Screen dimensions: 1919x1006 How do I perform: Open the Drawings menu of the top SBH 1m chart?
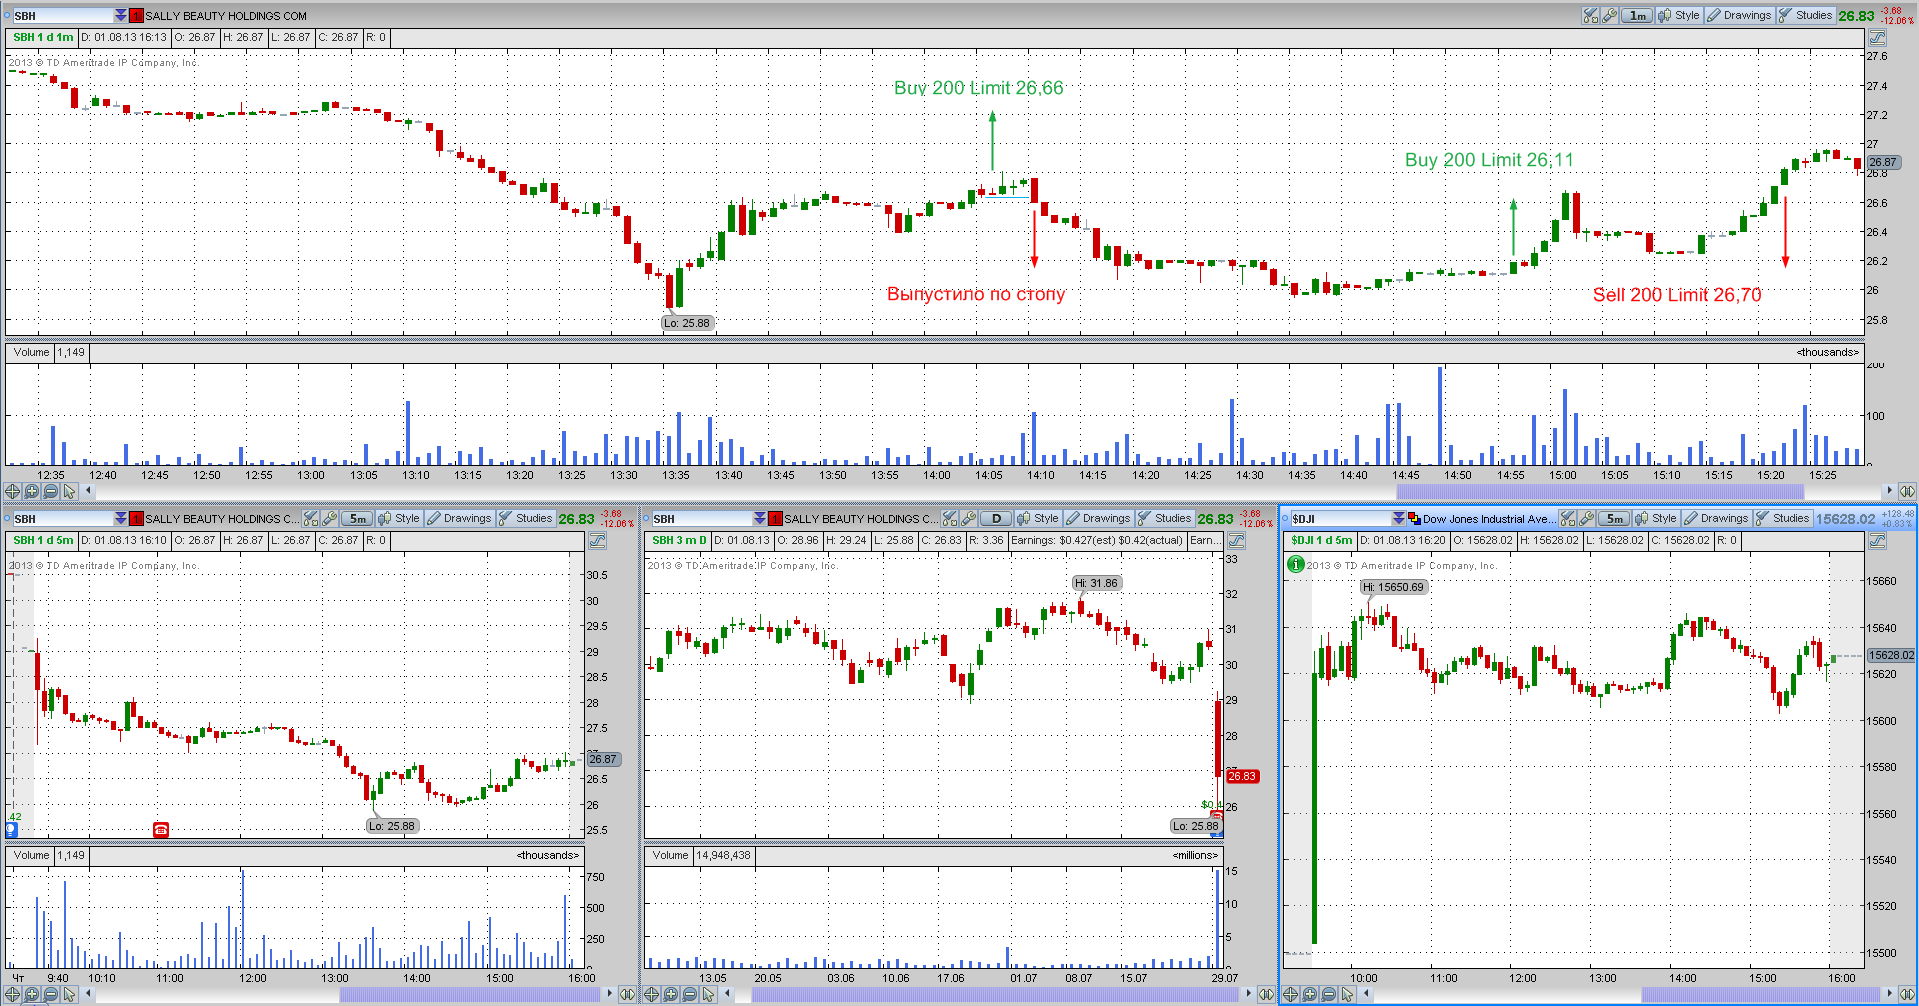coord(1739,15)
